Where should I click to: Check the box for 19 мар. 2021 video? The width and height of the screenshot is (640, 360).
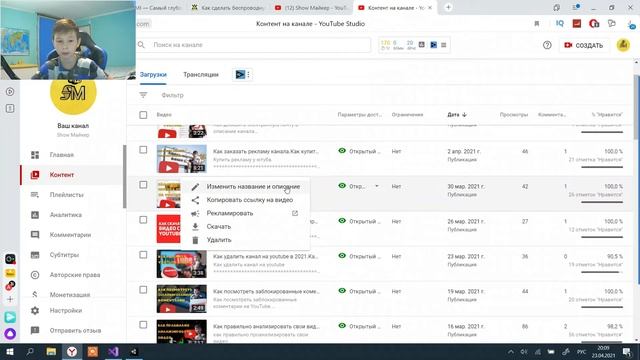click(x=143, y=290)
